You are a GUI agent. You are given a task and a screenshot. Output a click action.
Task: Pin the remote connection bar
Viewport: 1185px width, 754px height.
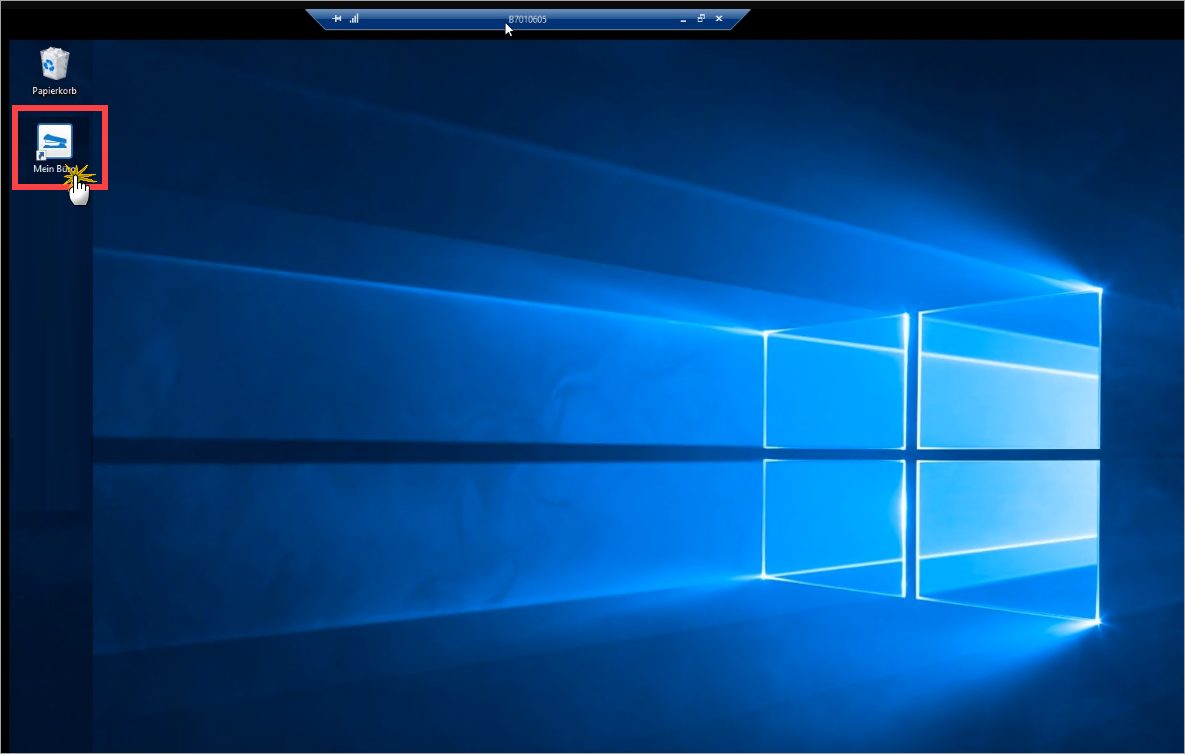click(x=337, y=18)
